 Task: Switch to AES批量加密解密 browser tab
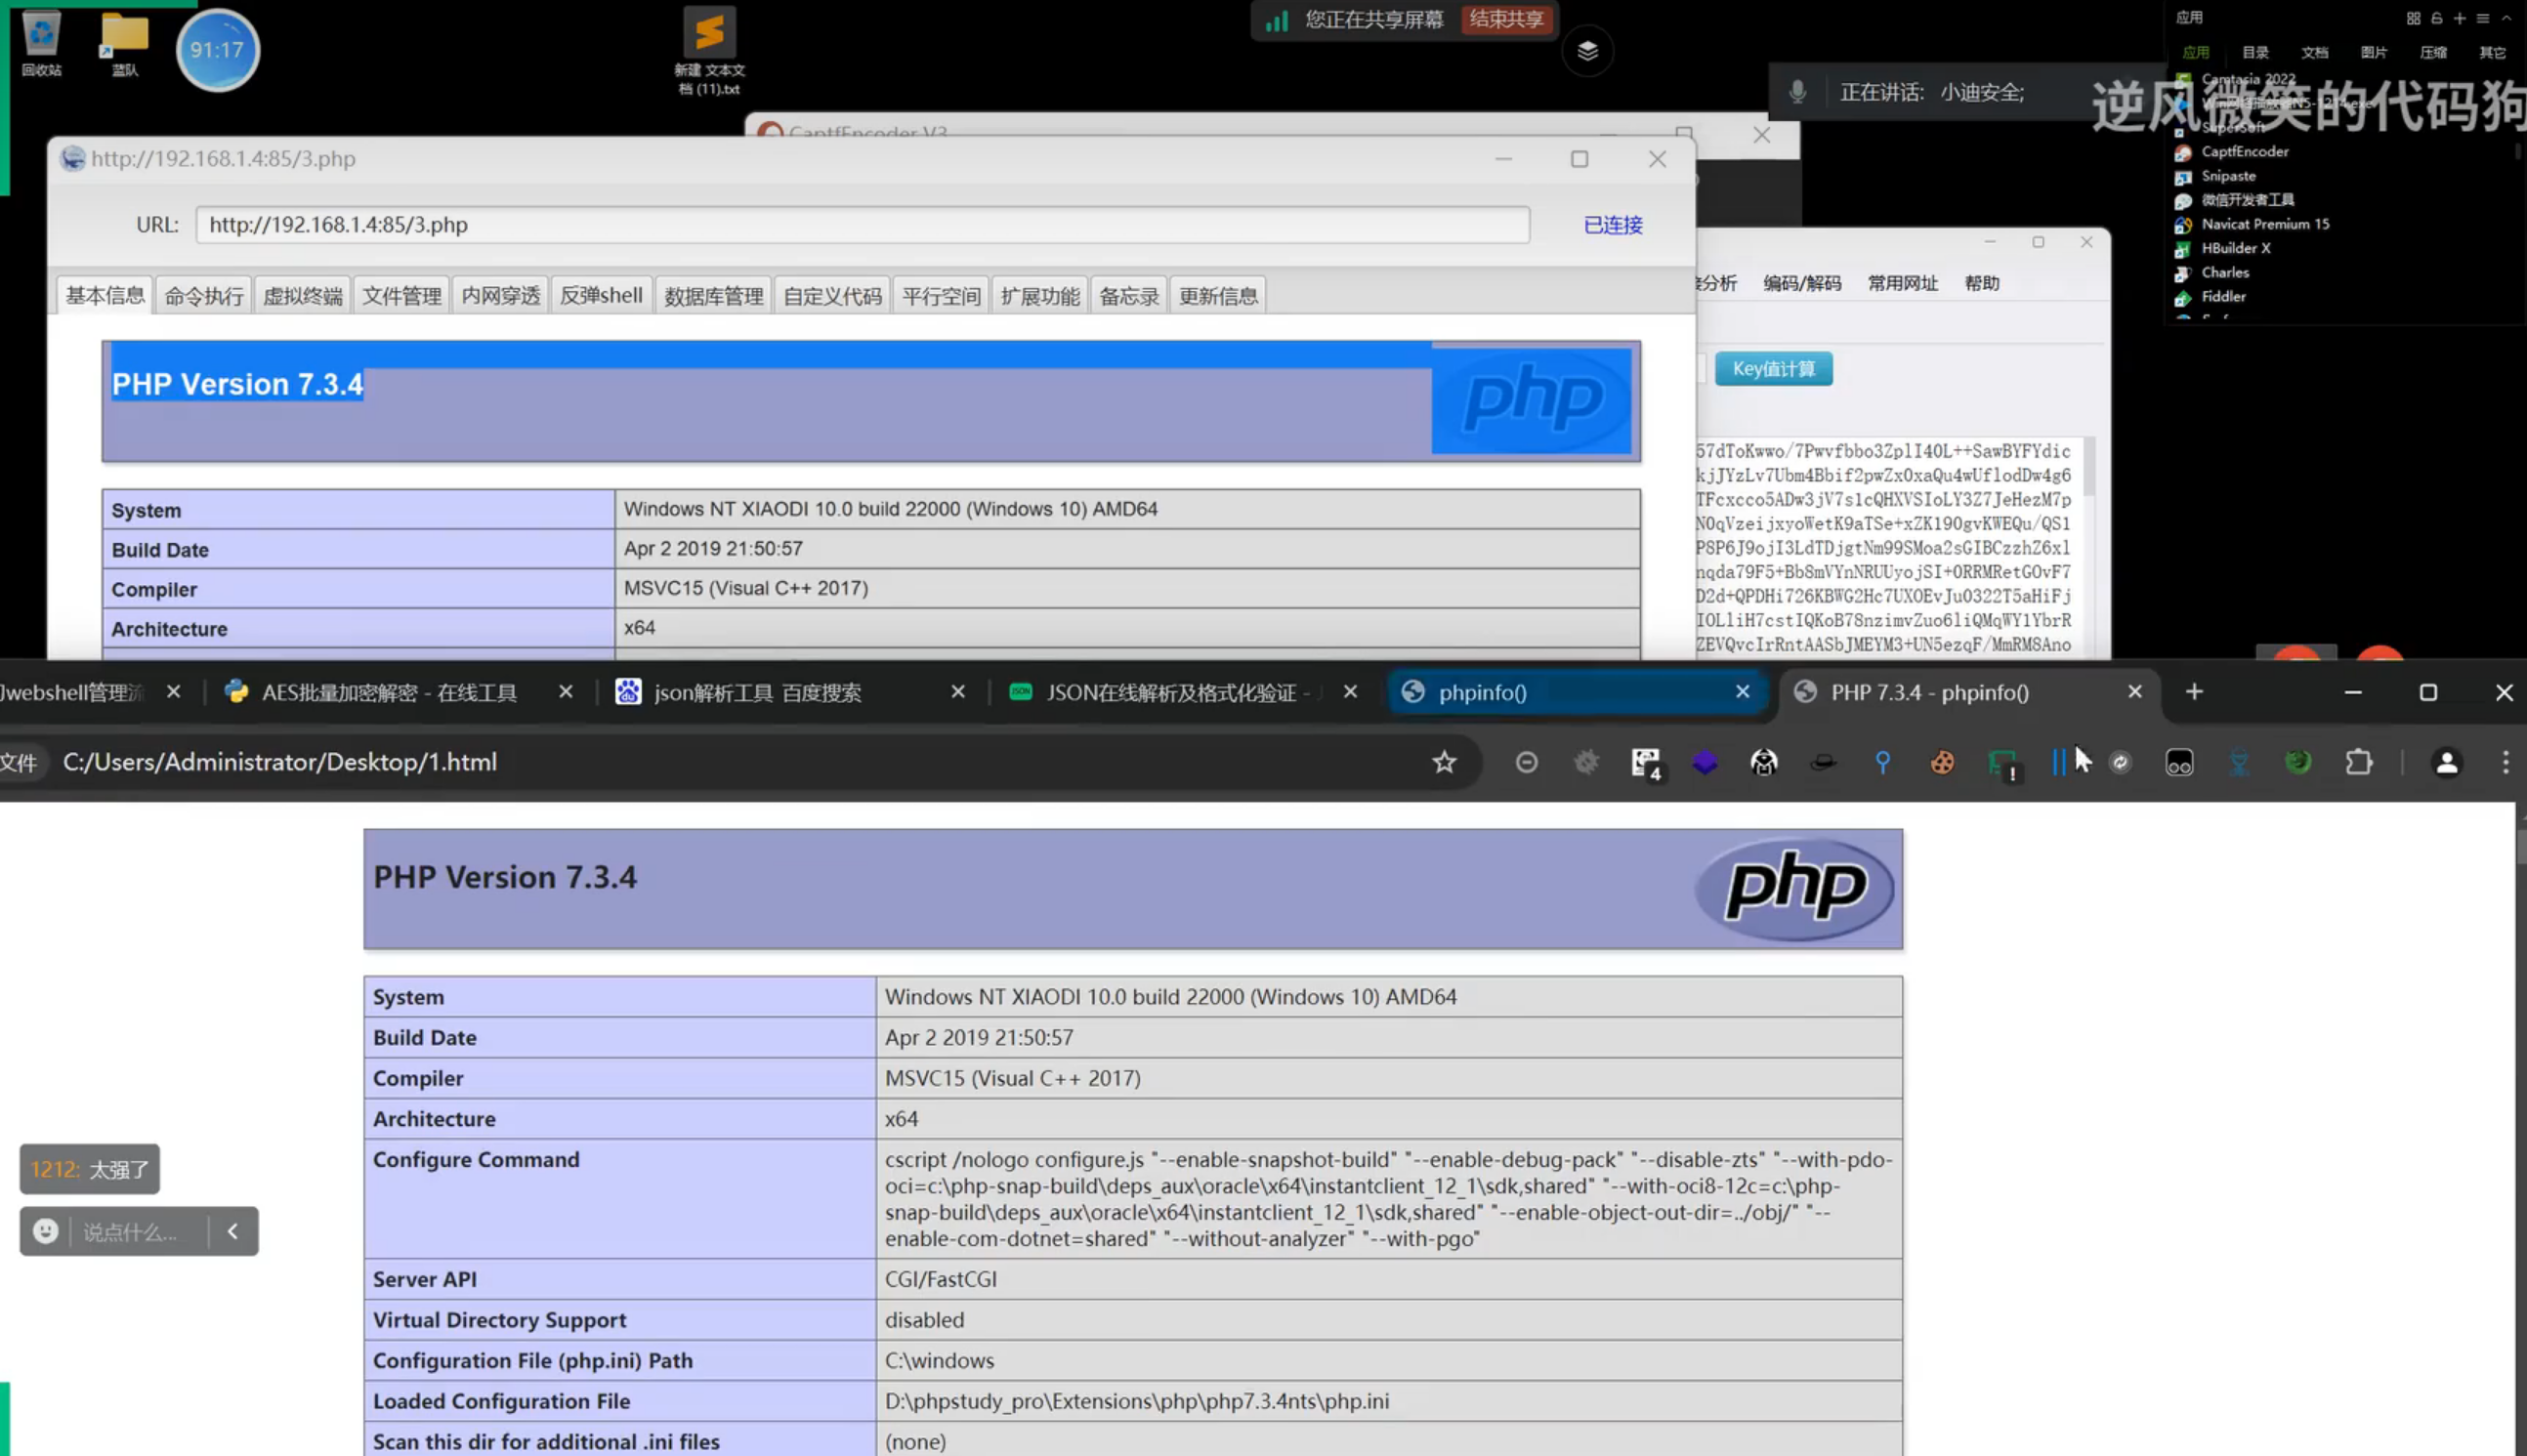(388, 692)
